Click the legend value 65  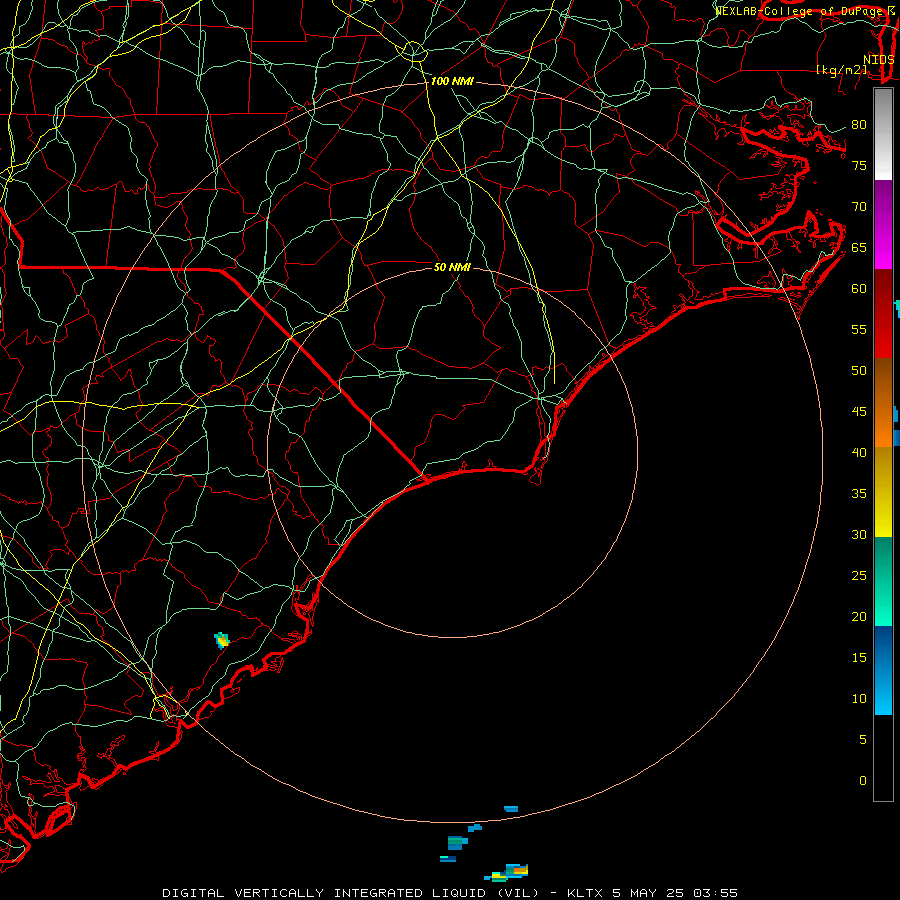click(859, 248)
